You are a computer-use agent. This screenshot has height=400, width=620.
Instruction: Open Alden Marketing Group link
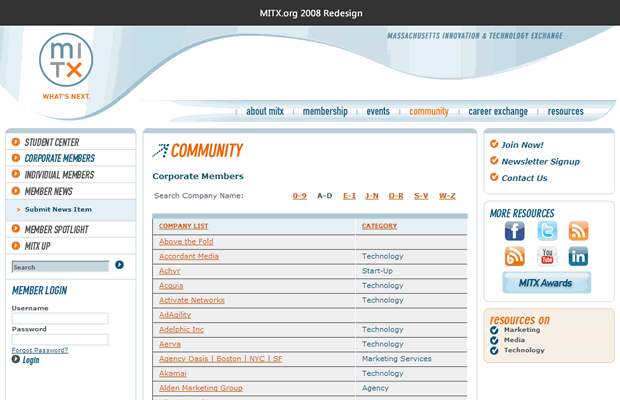(200, 388)
